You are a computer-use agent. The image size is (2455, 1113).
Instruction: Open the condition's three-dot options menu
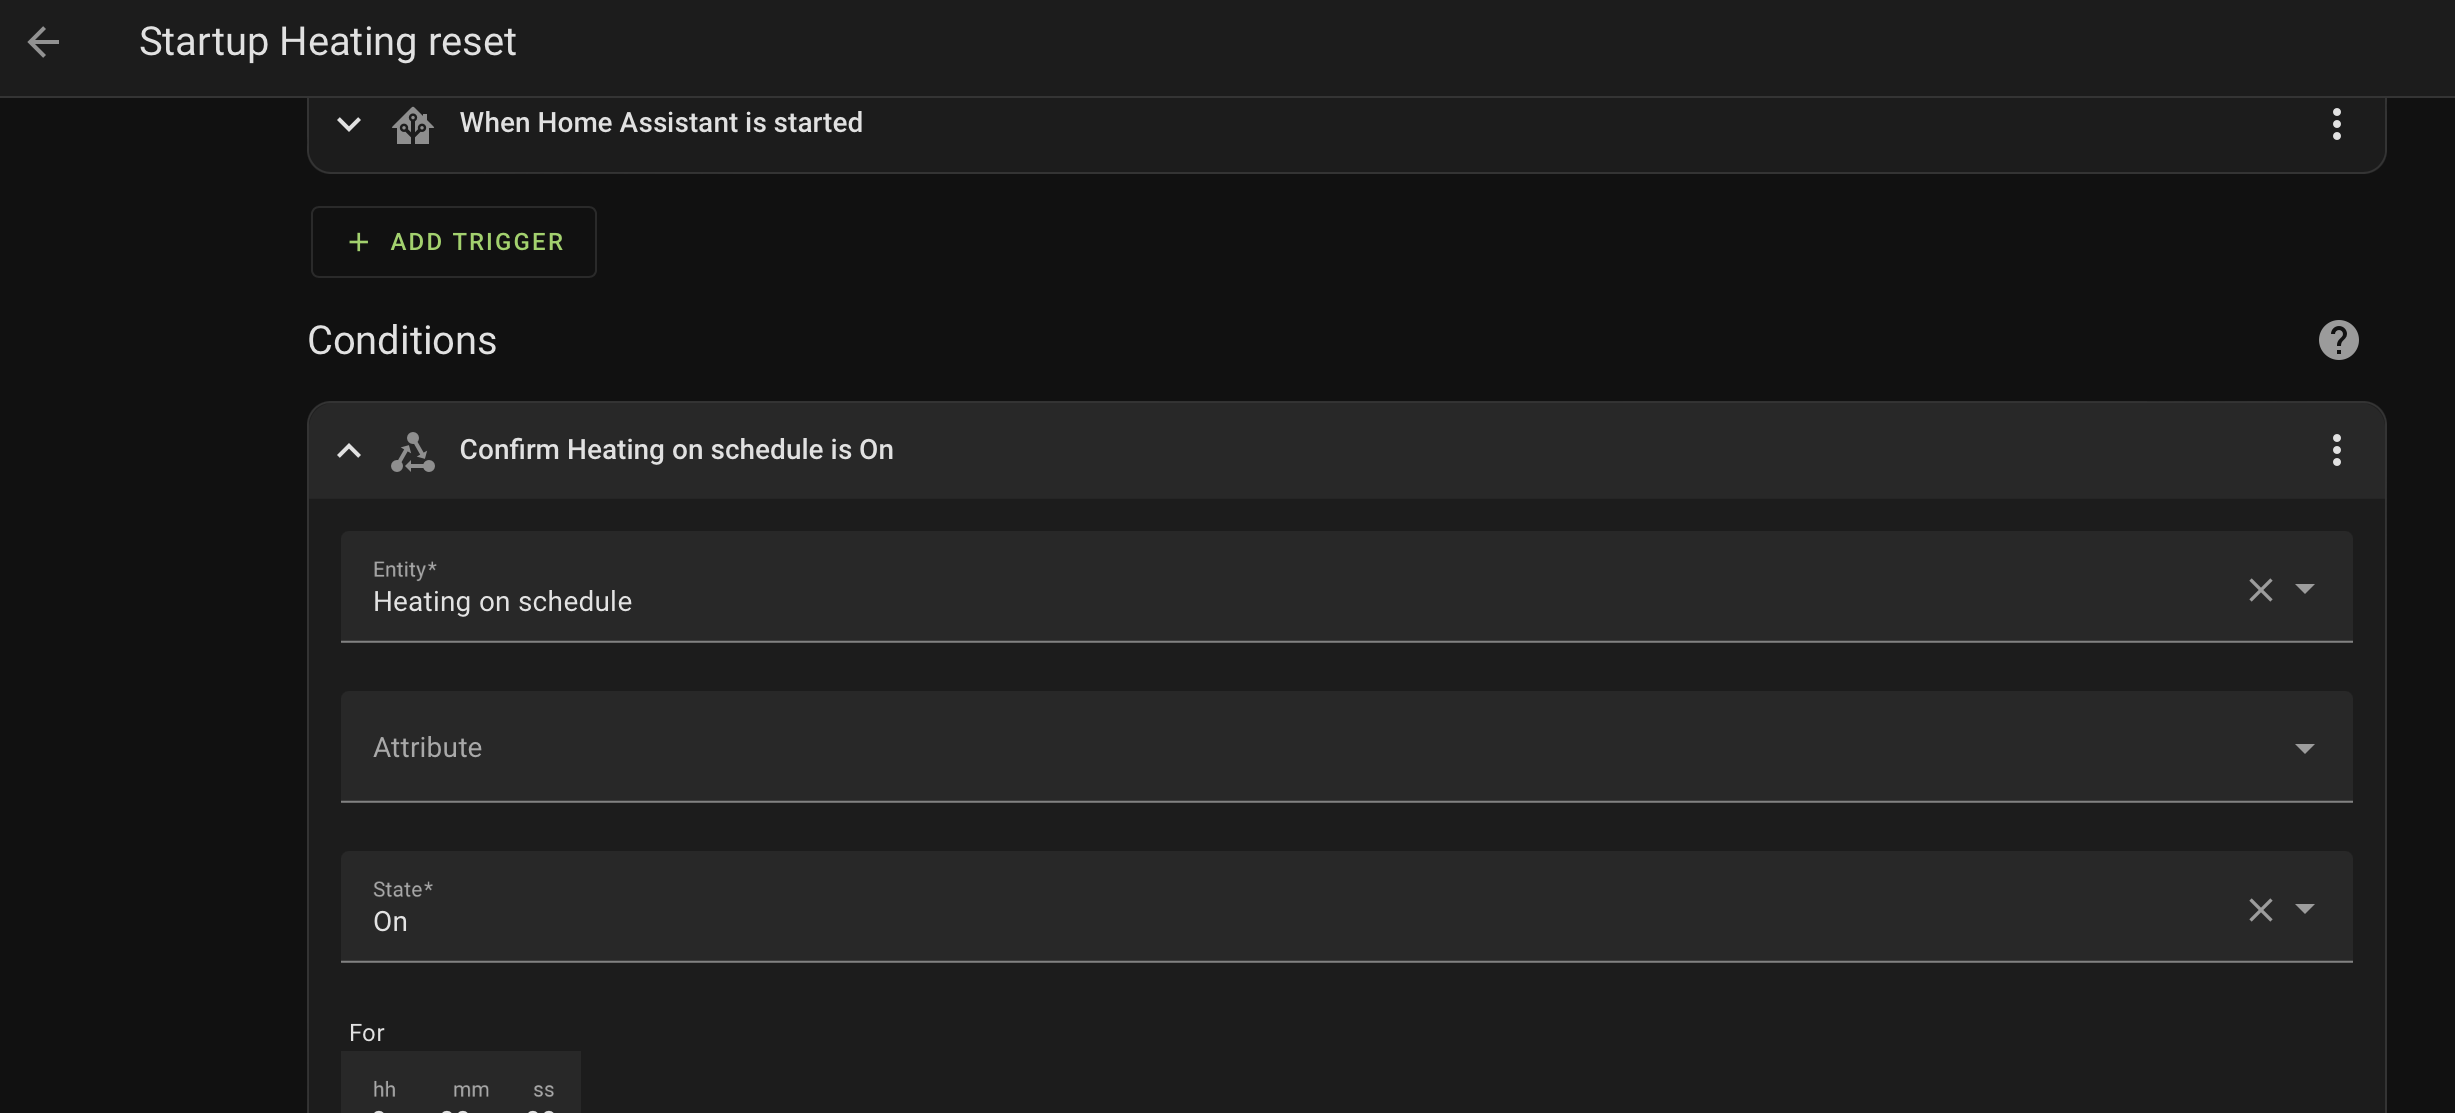tap(2337, 450)
